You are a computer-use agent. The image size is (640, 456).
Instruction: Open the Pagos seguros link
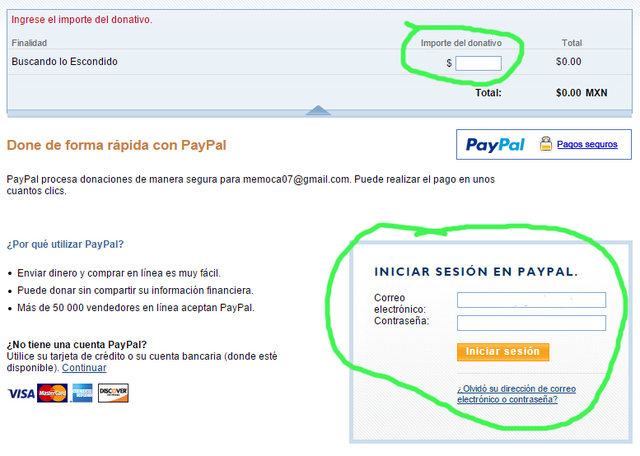coord(587,144)
